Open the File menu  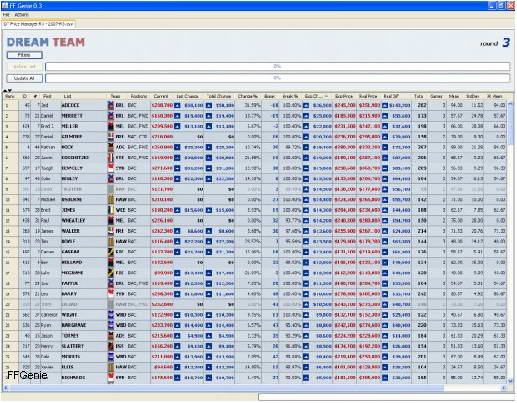(6, 15)
